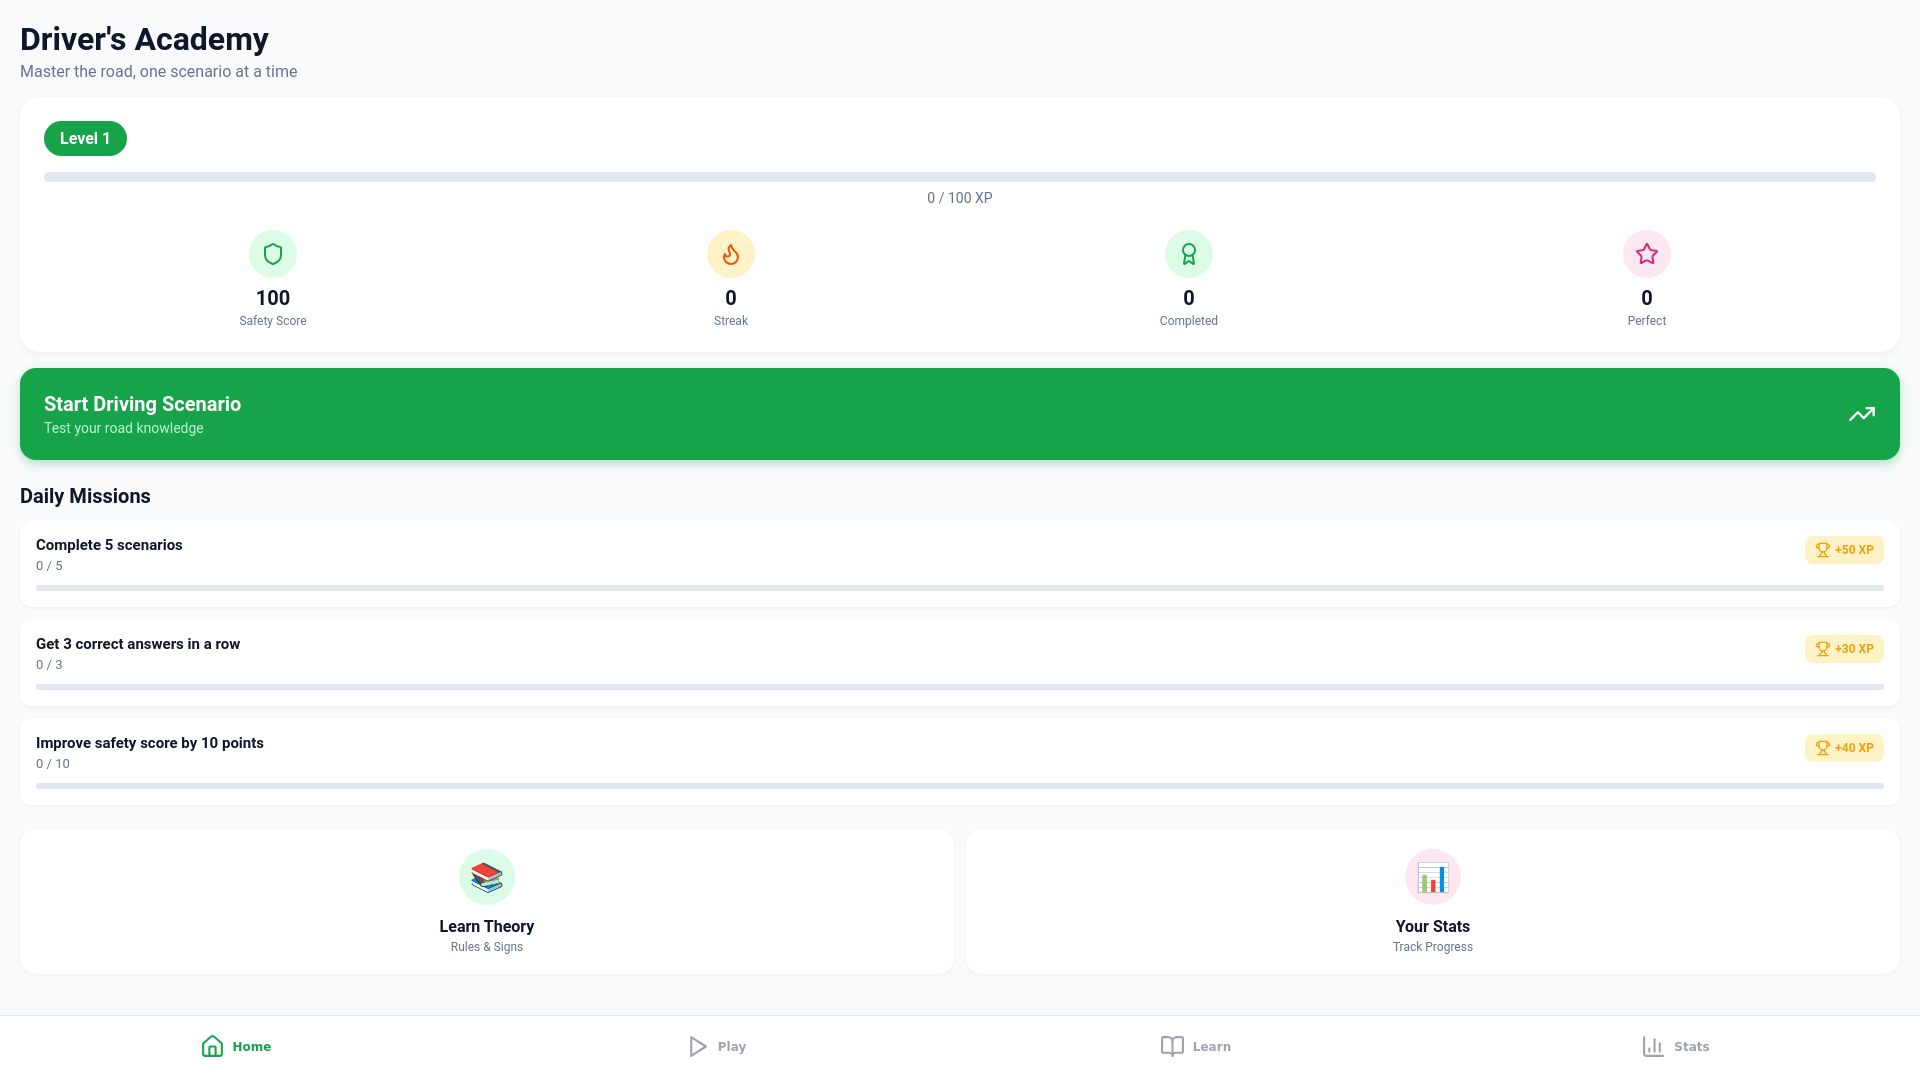This screenshot has width=1920, height=1080.
Task: Click the bar chart icon for Your Stats
Action: click(1433, 877)
